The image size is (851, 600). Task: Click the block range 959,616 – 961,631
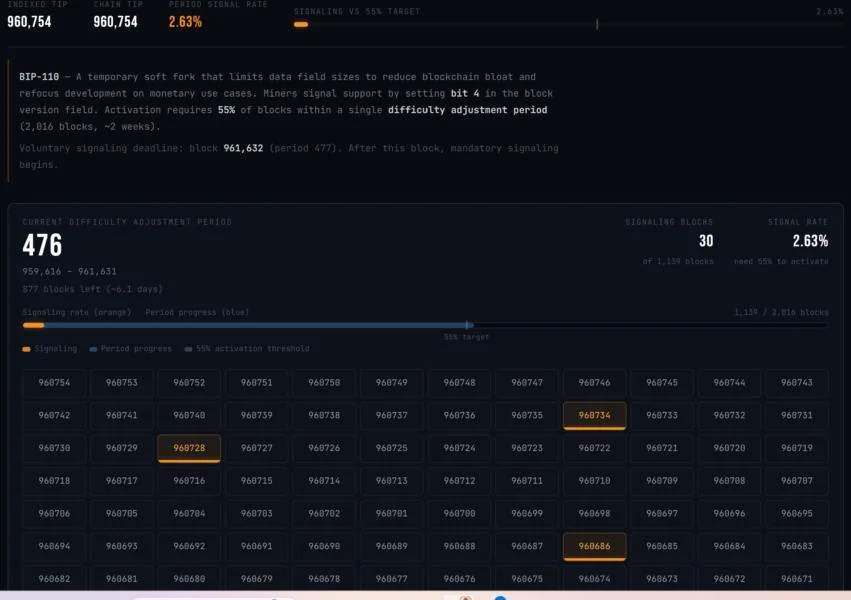(x=69, y=271)
